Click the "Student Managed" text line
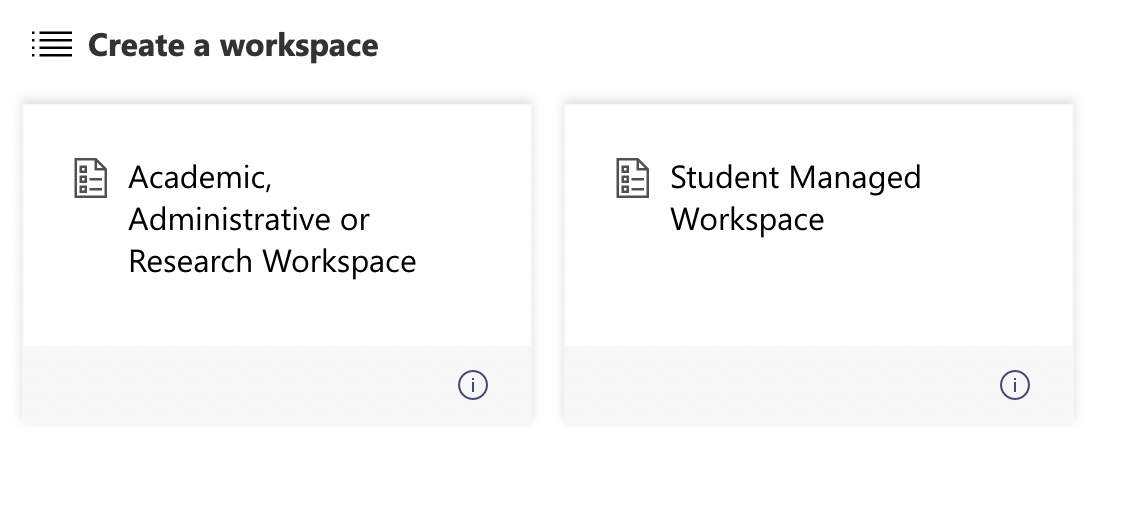The image size is (1132, 522). [x=795, y=177]
